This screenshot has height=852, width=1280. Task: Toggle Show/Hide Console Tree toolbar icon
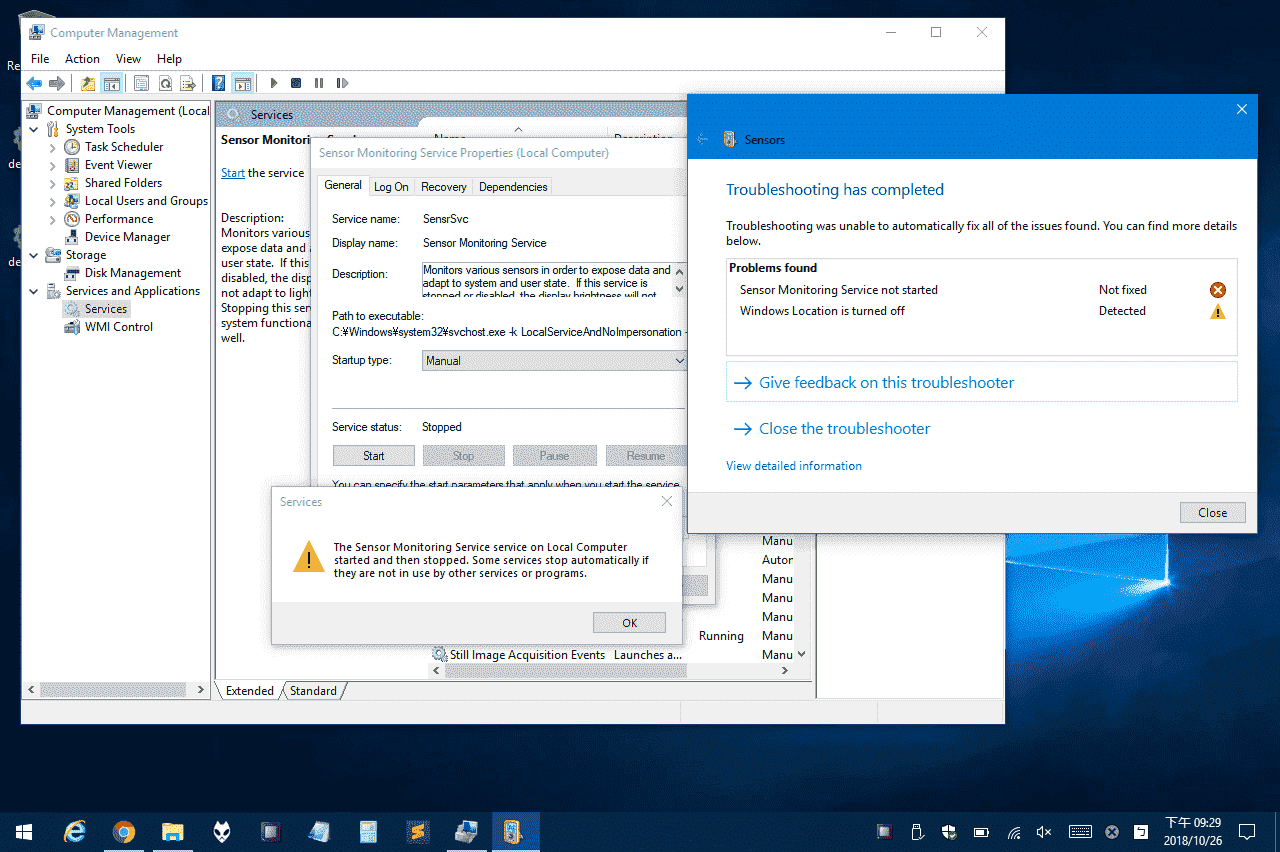(x=111, y=83)
